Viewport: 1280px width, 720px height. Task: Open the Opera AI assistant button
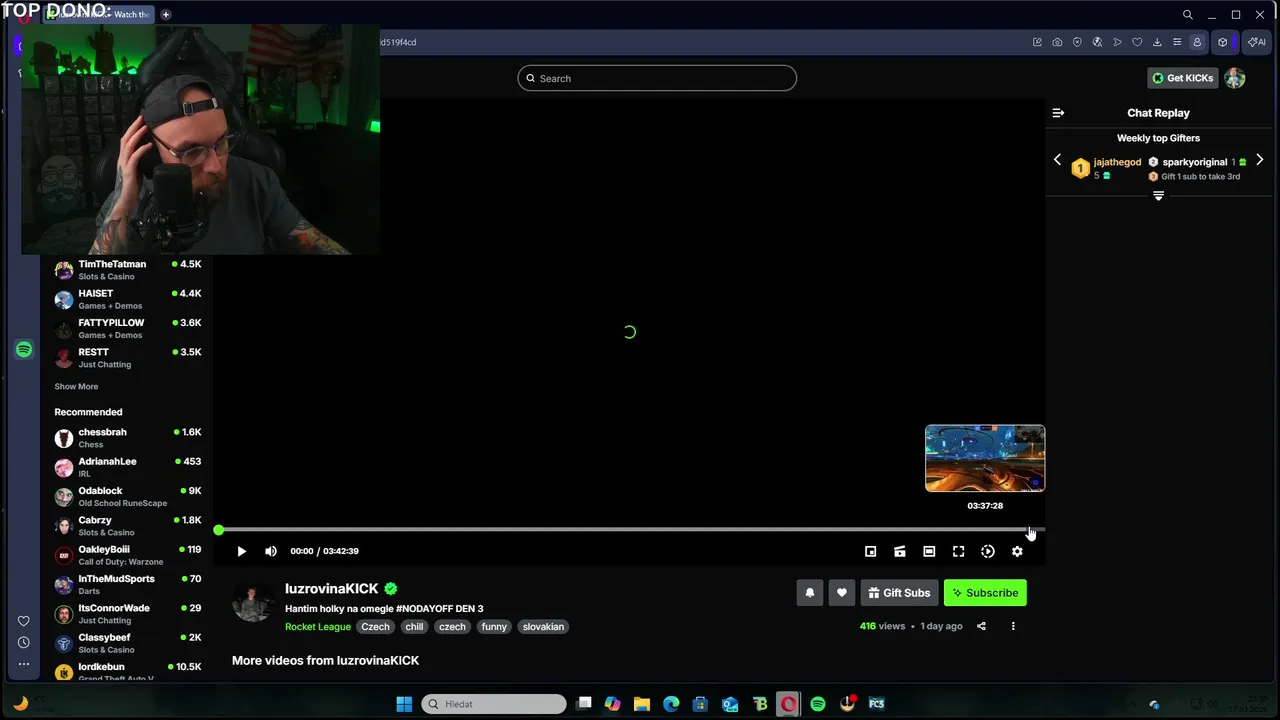click(x=1255, y=42)
